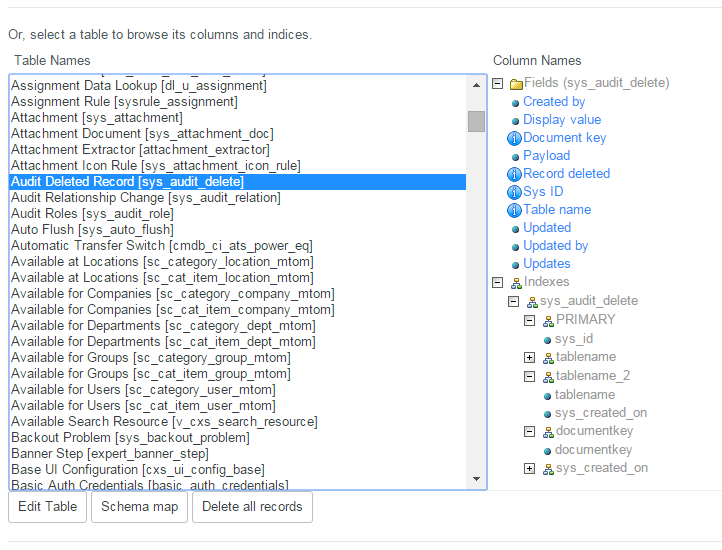
Task: Collapse the documentkey index node
Action: click(530, 432)
